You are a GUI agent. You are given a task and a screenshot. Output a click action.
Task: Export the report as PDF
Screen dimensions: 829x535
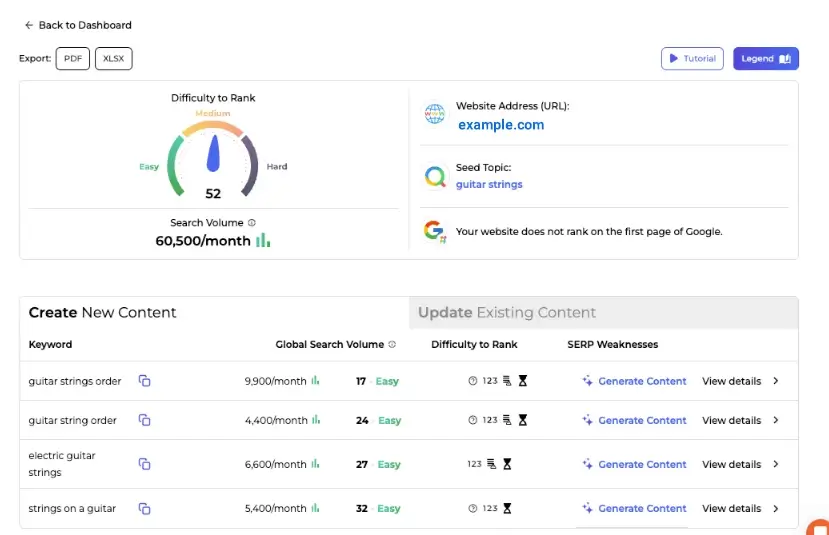73,59
